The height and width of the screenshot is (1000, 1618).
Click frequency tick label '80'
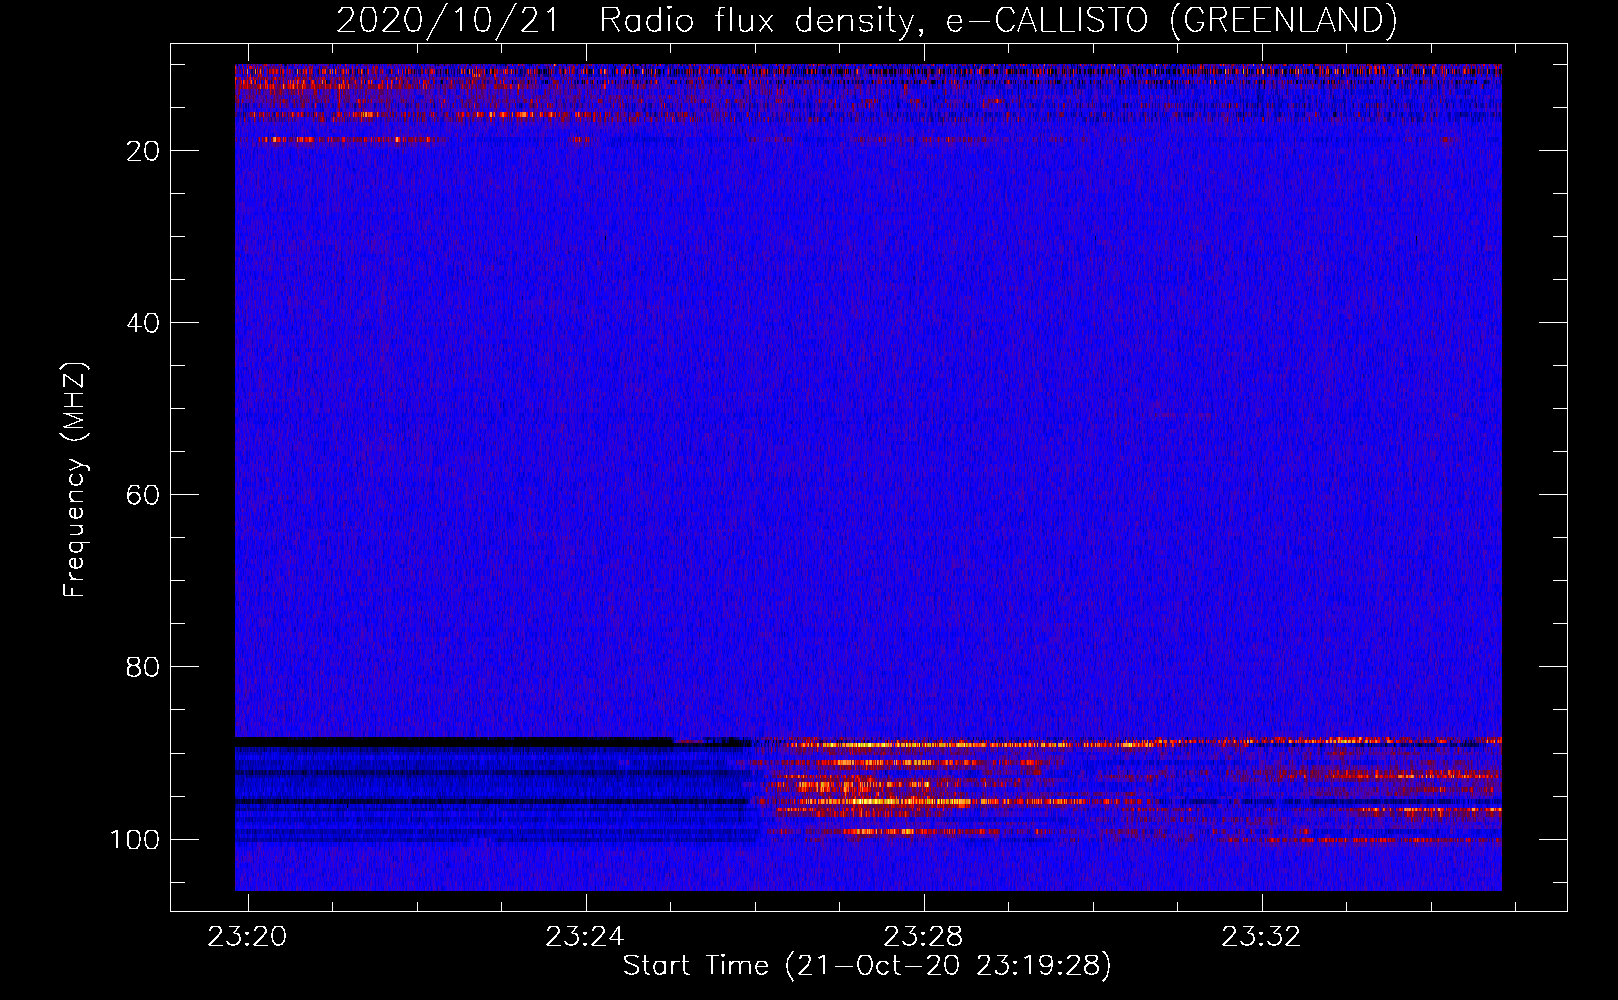tap(143, 667)
